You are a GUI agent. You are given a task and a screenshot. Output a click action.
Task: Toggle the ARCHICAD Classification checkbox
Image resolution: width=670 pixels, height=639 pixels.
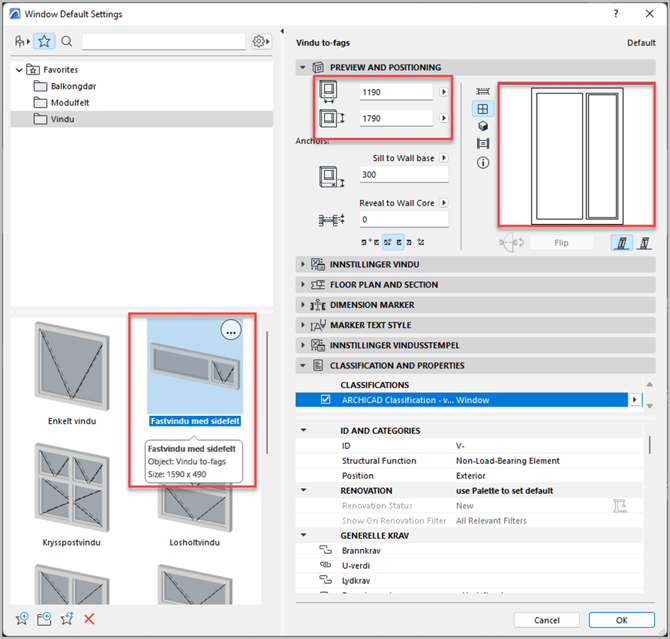[x=324, y=399]
